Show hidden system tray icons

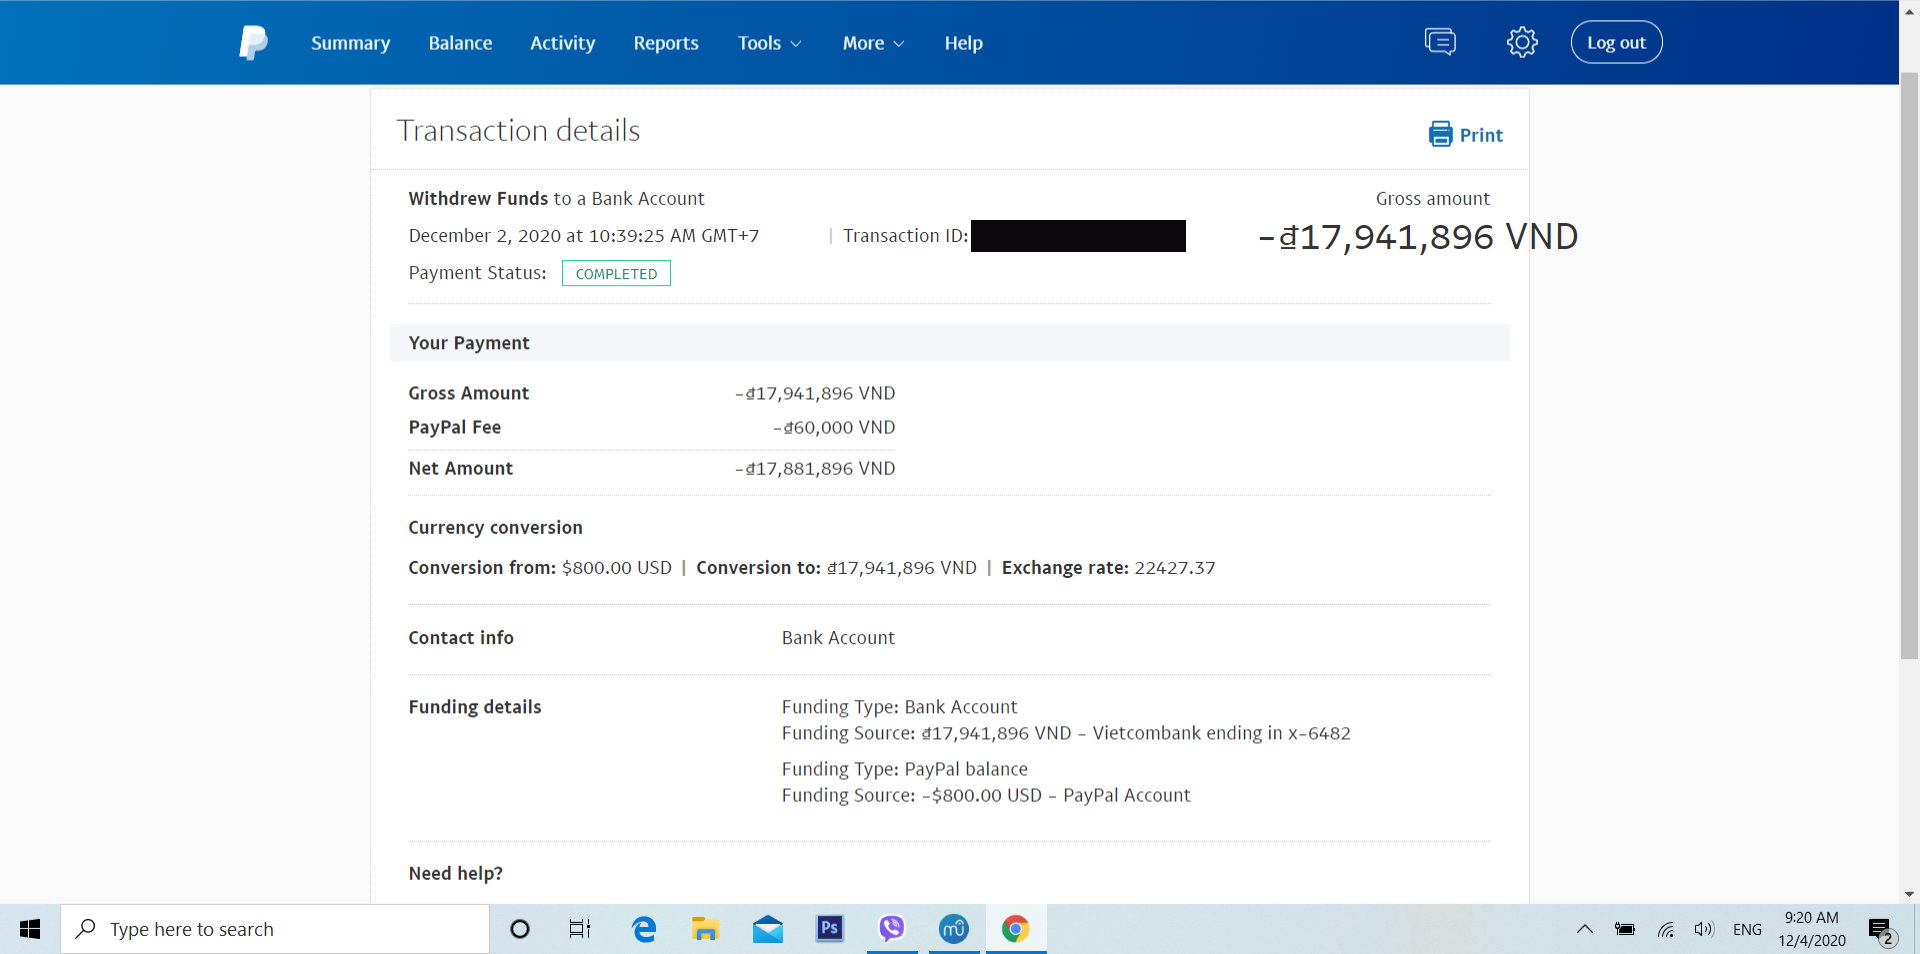tap(1585, 929)
